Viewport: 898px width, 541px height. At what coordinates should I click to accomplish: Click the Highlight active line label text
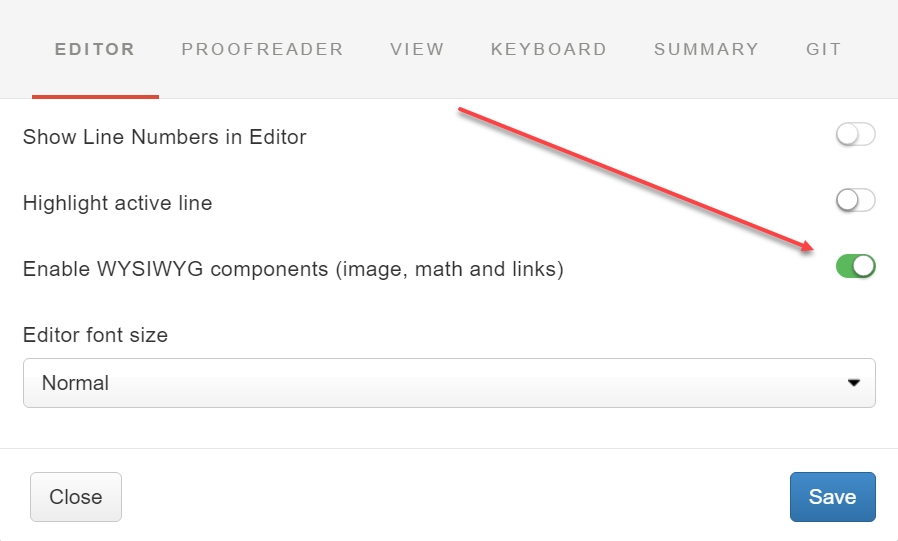click(x=117, y=203)
